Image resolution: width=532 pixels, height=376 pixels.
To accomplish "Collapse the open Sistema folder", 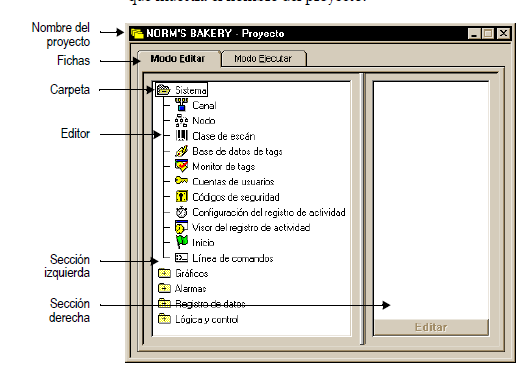I will 164,90.
